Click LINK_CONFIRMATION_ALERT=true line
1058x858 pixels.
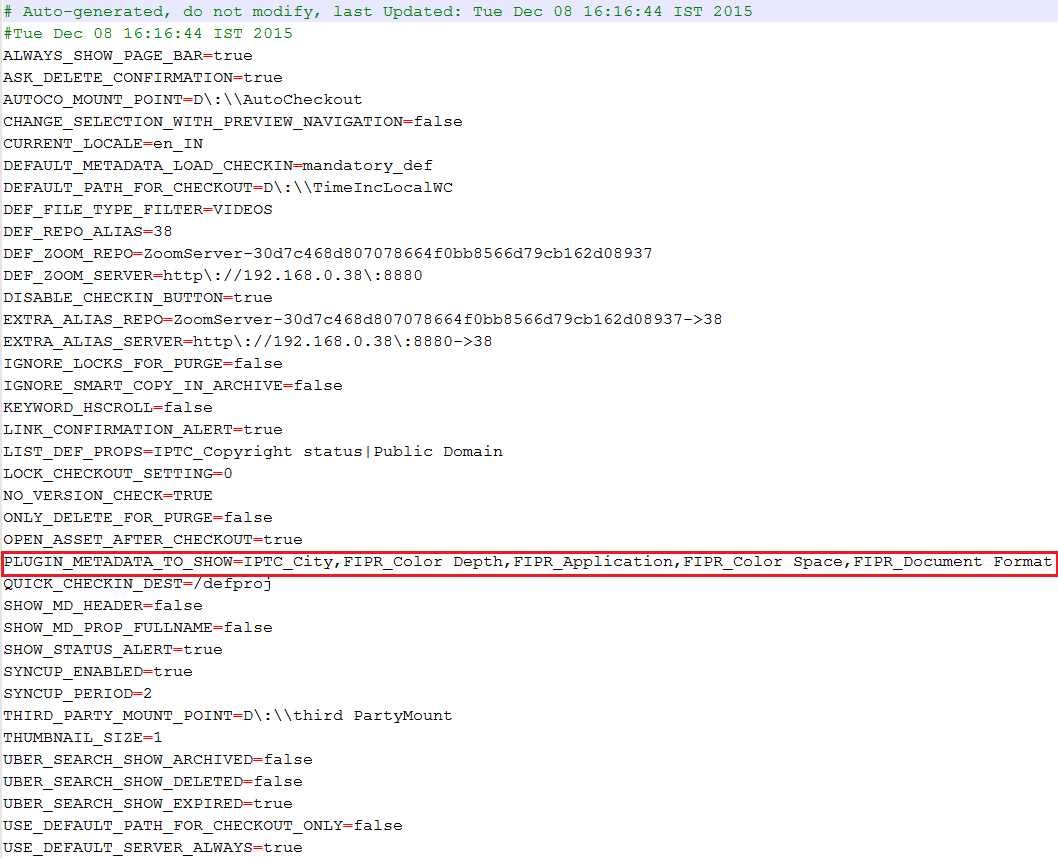click(142, 430)
